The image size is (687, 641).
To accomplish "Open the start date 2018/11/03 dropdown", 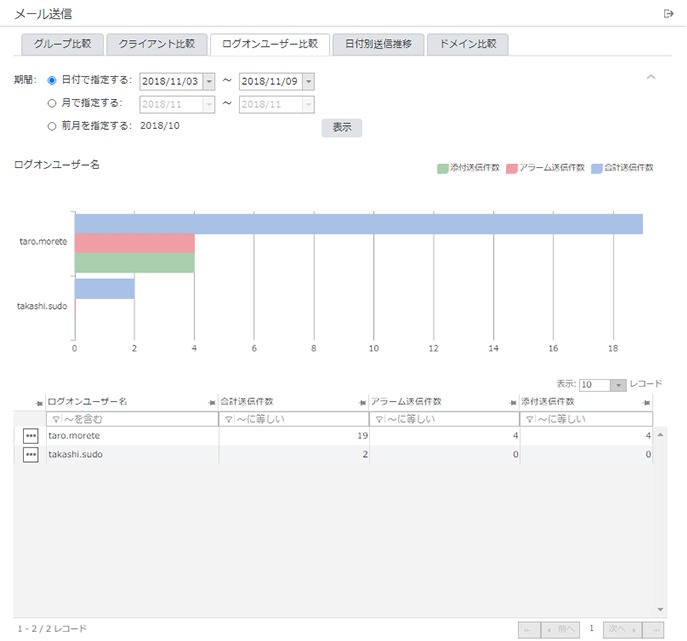I will click(209, 81).
